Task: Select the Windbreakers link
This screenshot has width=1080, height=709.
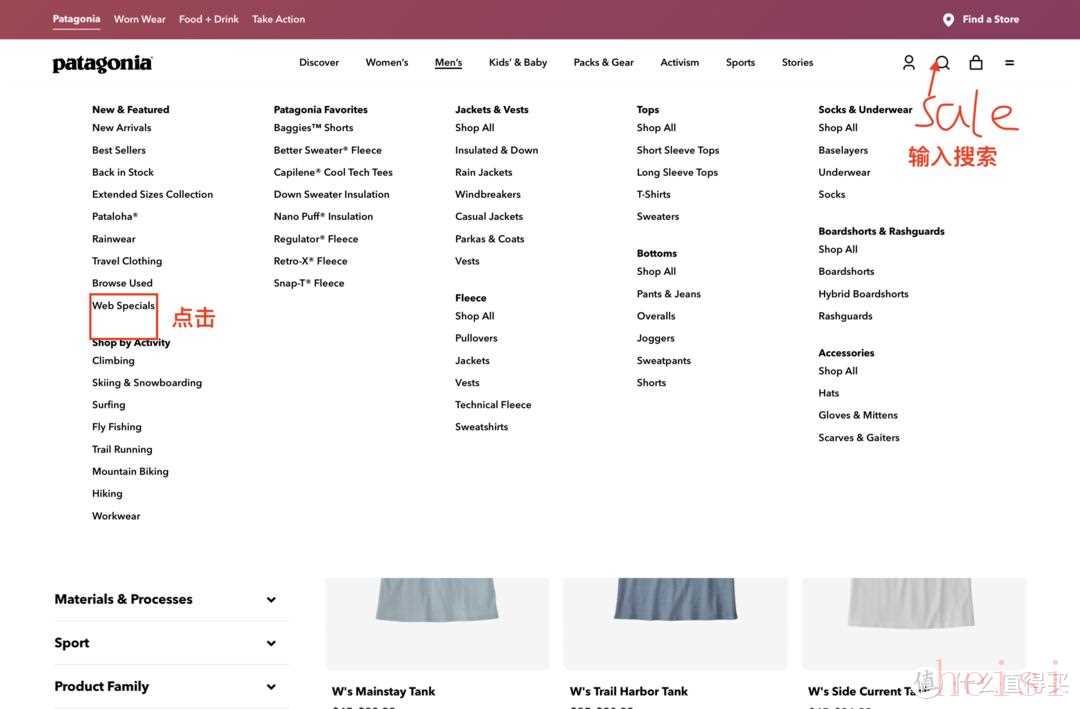Action: 488,194
